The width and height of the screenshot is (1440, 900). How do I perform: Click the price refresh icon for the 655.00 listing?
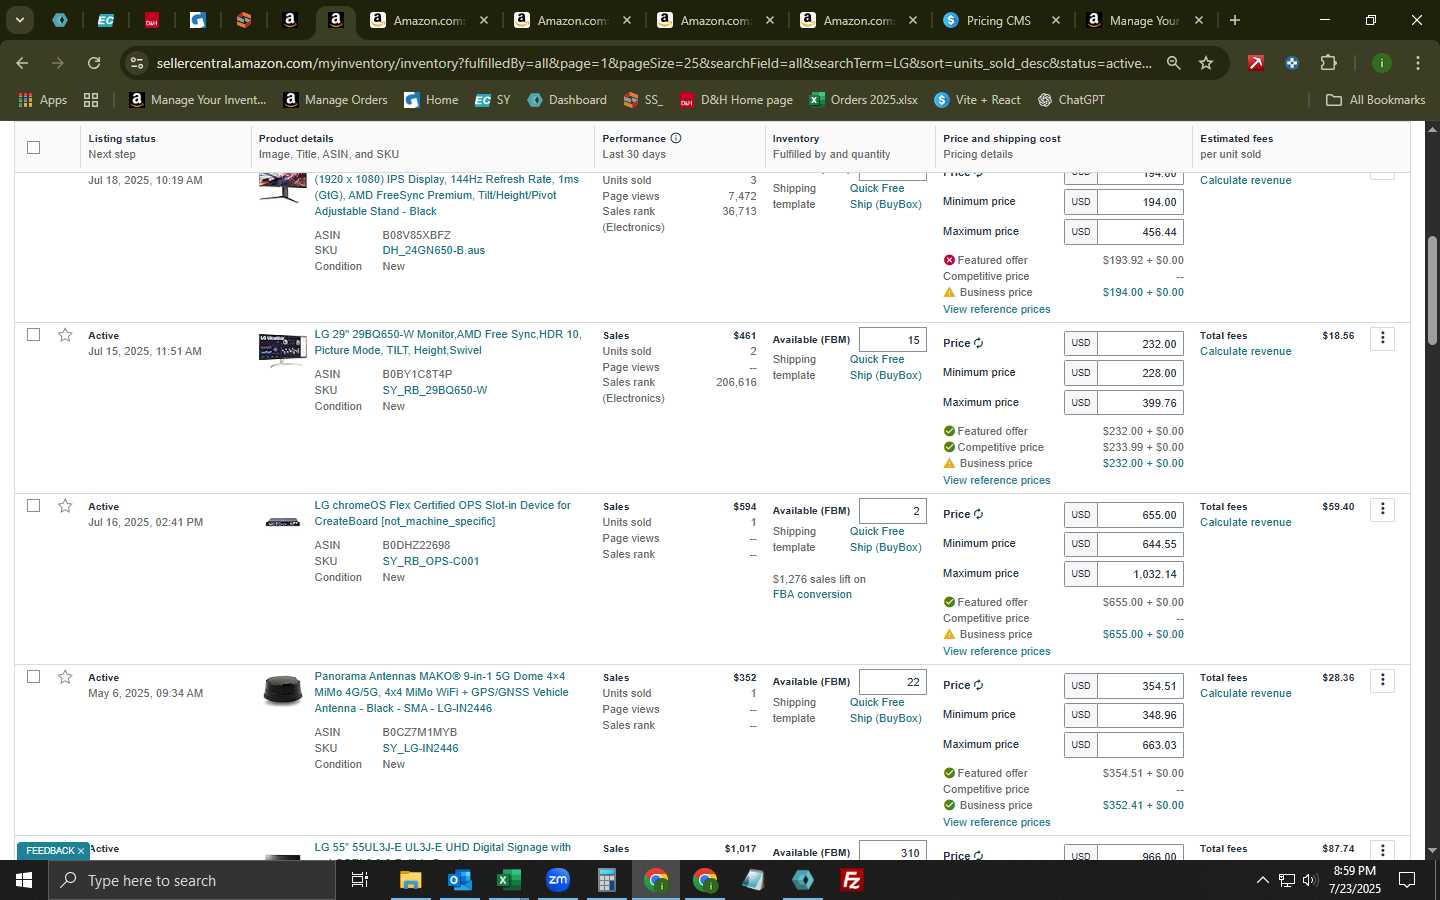[x=978, y=514]
